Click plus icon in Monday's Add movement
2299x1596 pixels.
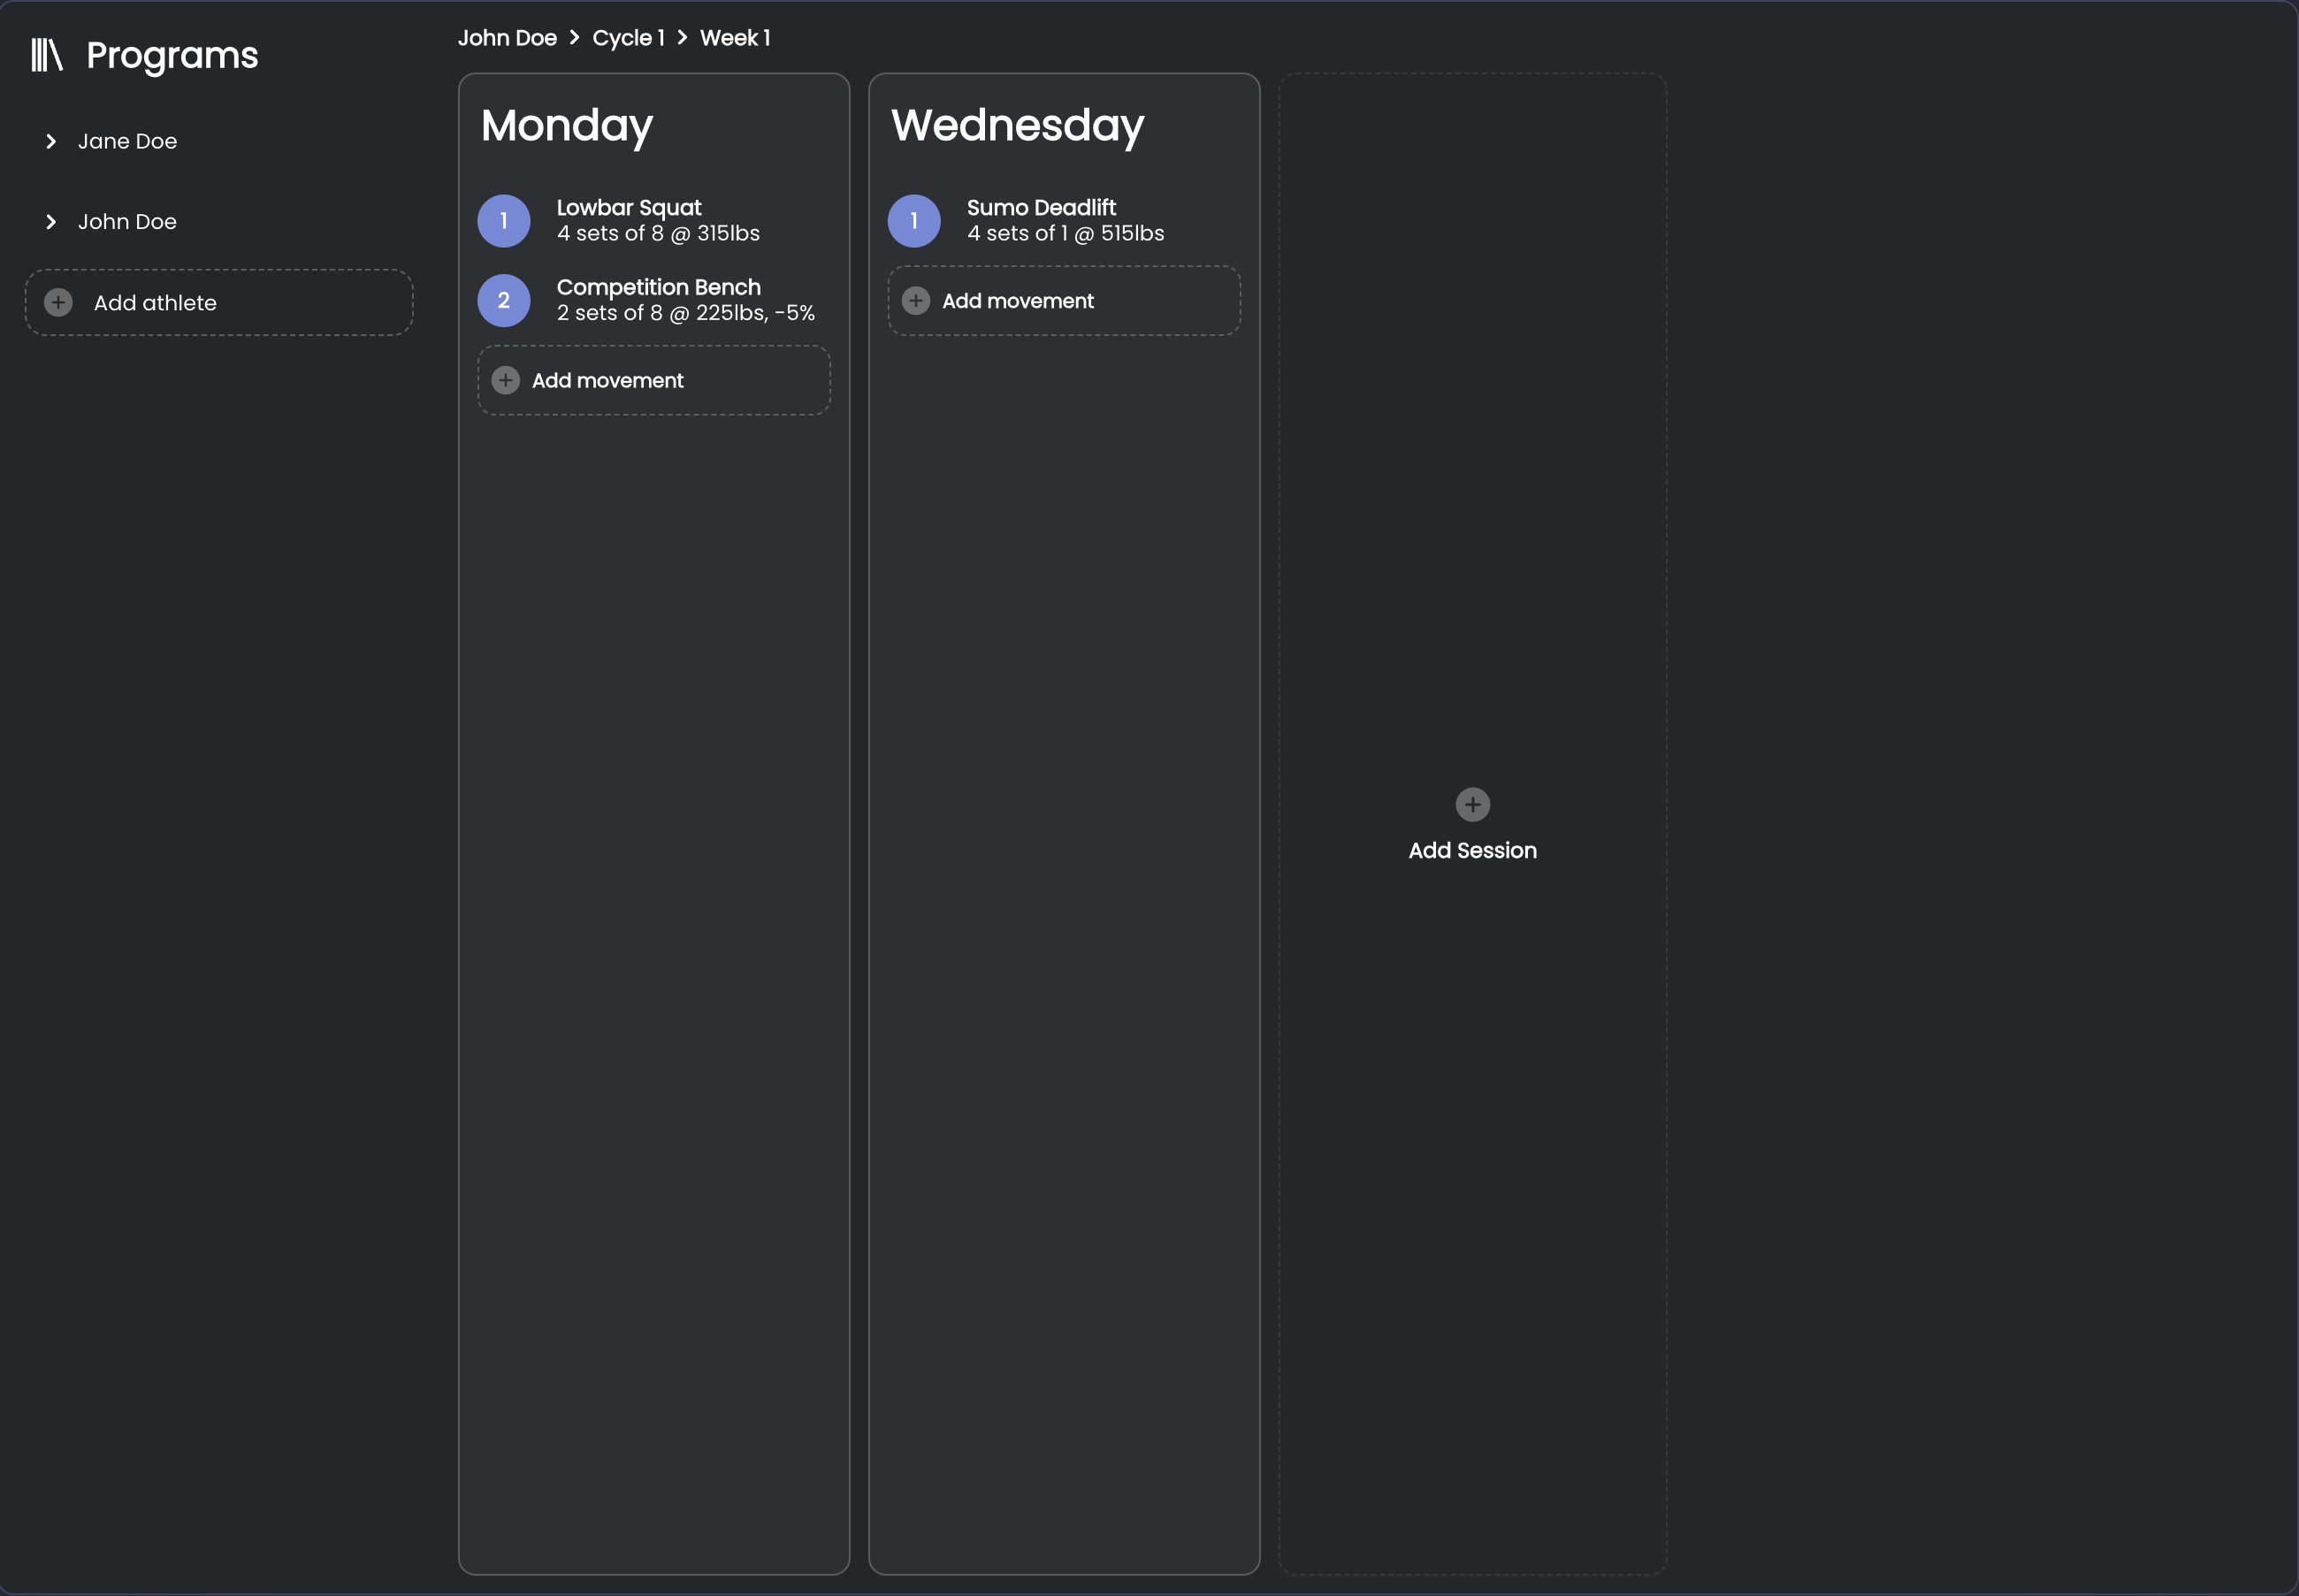(506, 381)
